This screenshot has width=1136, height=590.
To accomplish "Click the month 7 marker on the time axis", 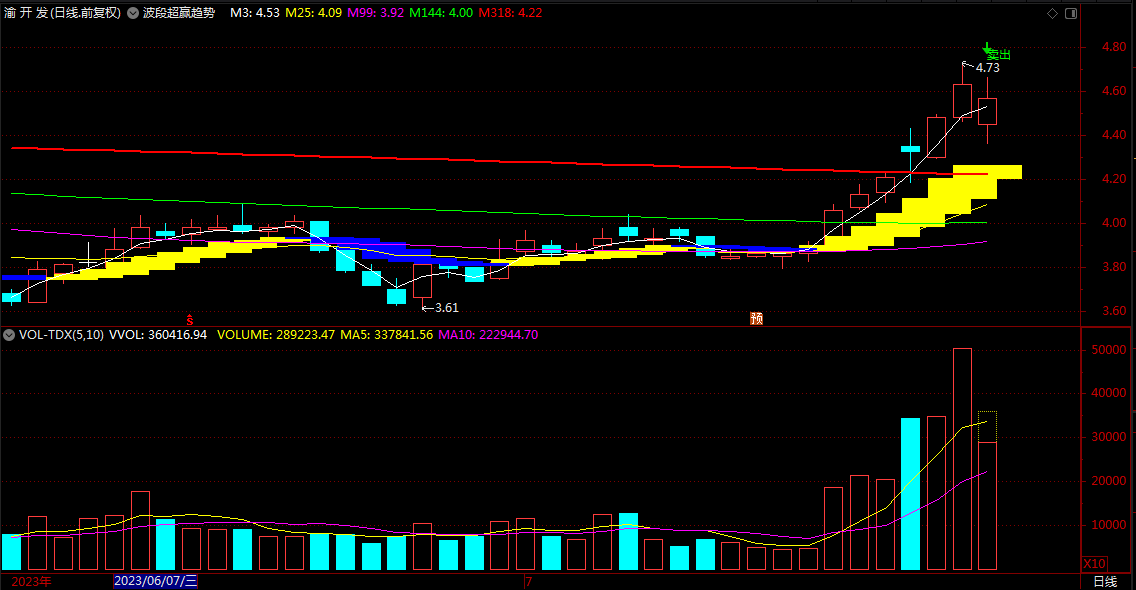I will point(529,582).
